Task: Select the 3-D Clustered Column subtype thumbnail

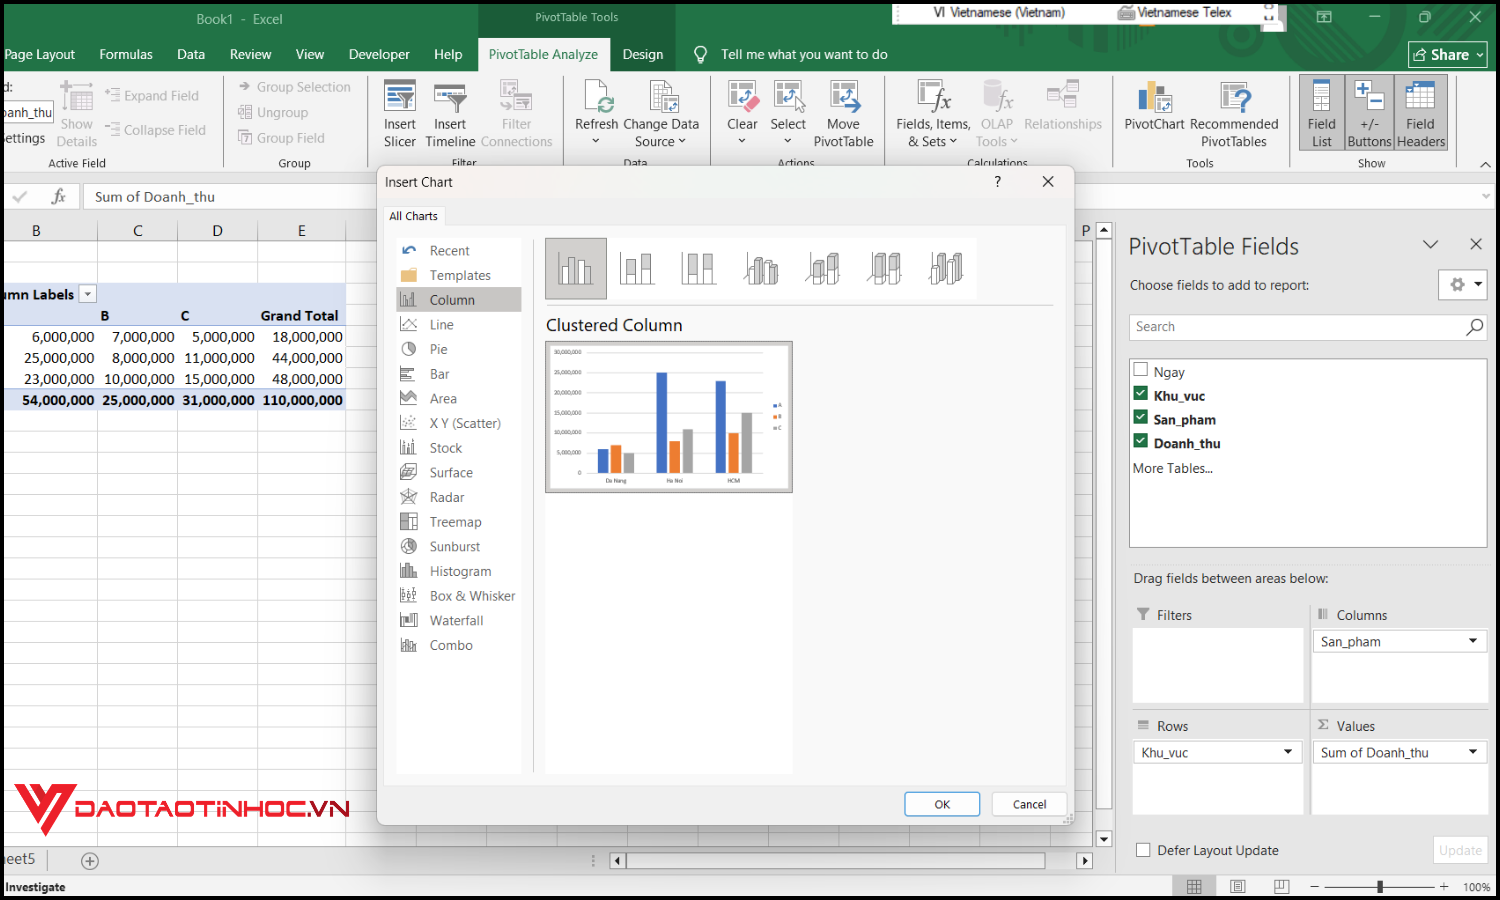Action: pyautogui.click(x=762, y=268)
